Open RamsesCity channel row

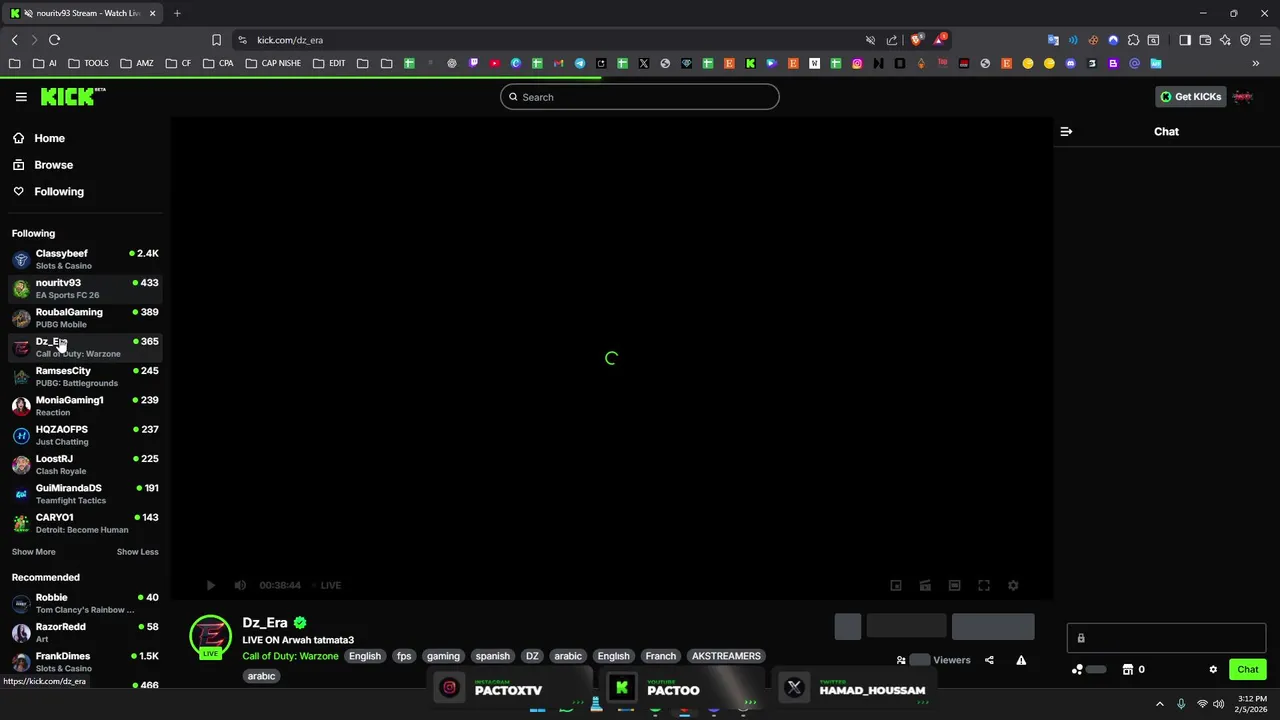coord(85,376)
